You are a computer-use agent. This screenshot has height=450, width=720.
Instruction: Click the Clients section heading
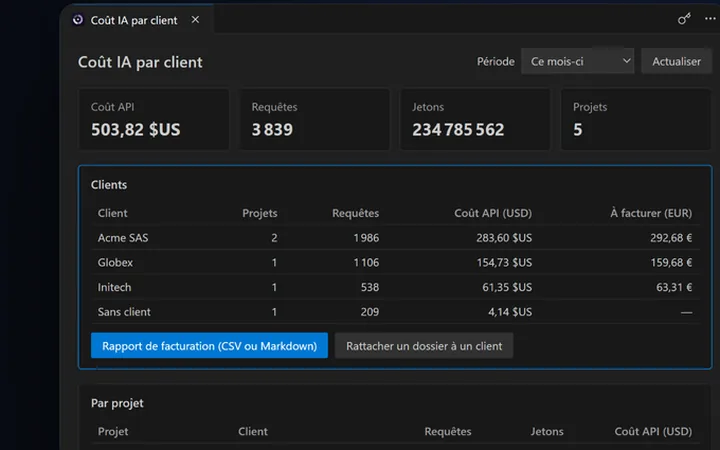(x=109, y=185)
